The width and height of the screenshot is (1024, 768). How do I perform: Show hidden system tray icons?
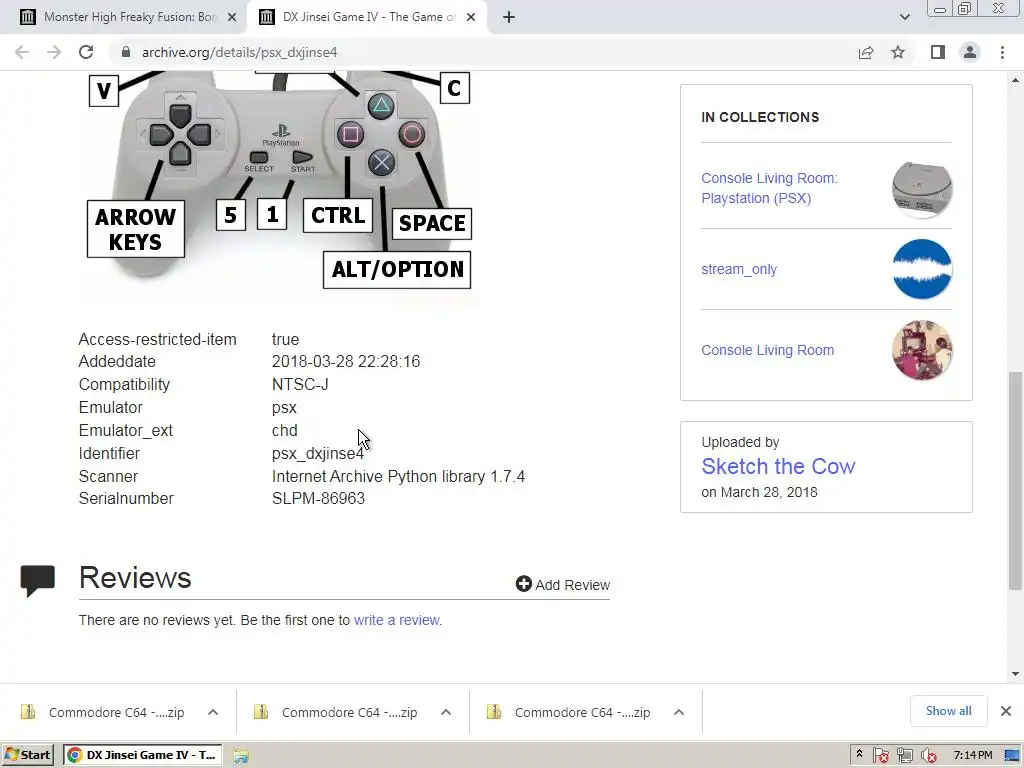click(859, 754)
